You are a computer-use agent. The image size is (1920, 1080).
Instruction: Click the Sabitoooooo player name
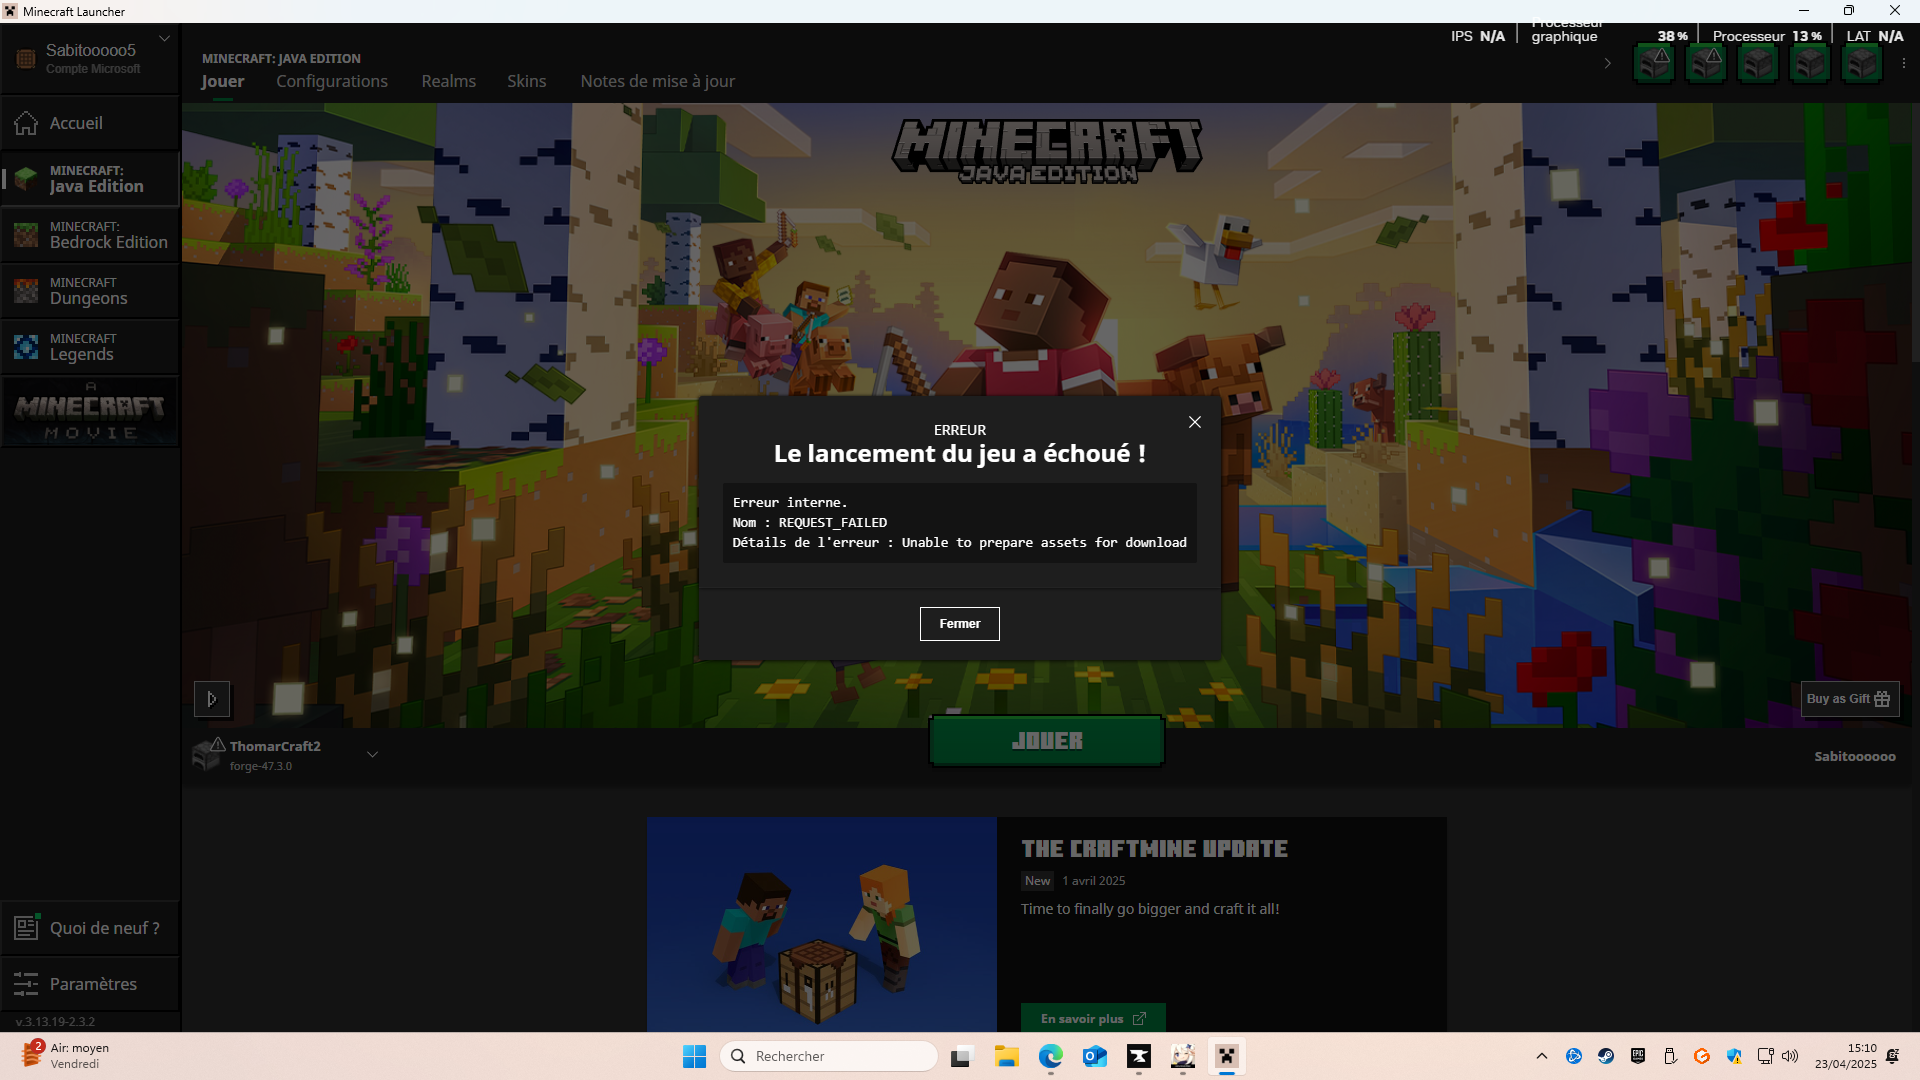(x=1855, y=757)
